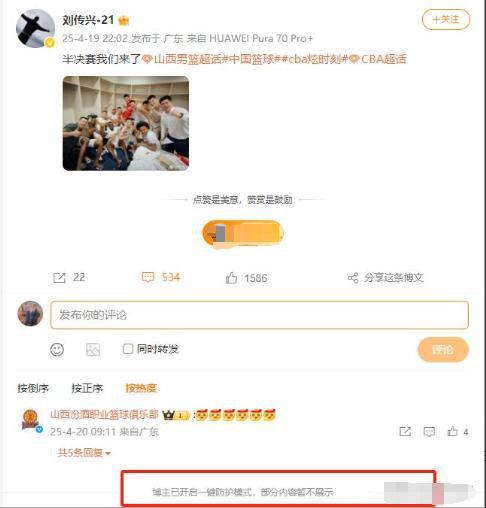Repost the Shanxi club comment

(405, 432)
